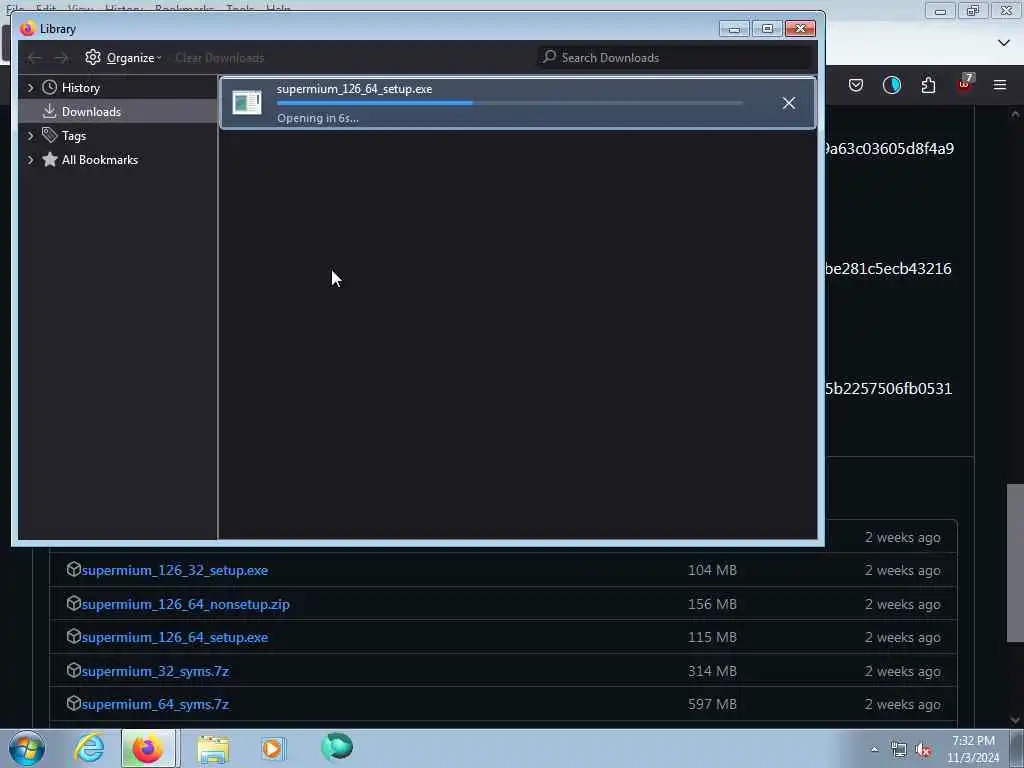
Task: Open Windows Media Player from taskbar
Action: pos(273,748)
